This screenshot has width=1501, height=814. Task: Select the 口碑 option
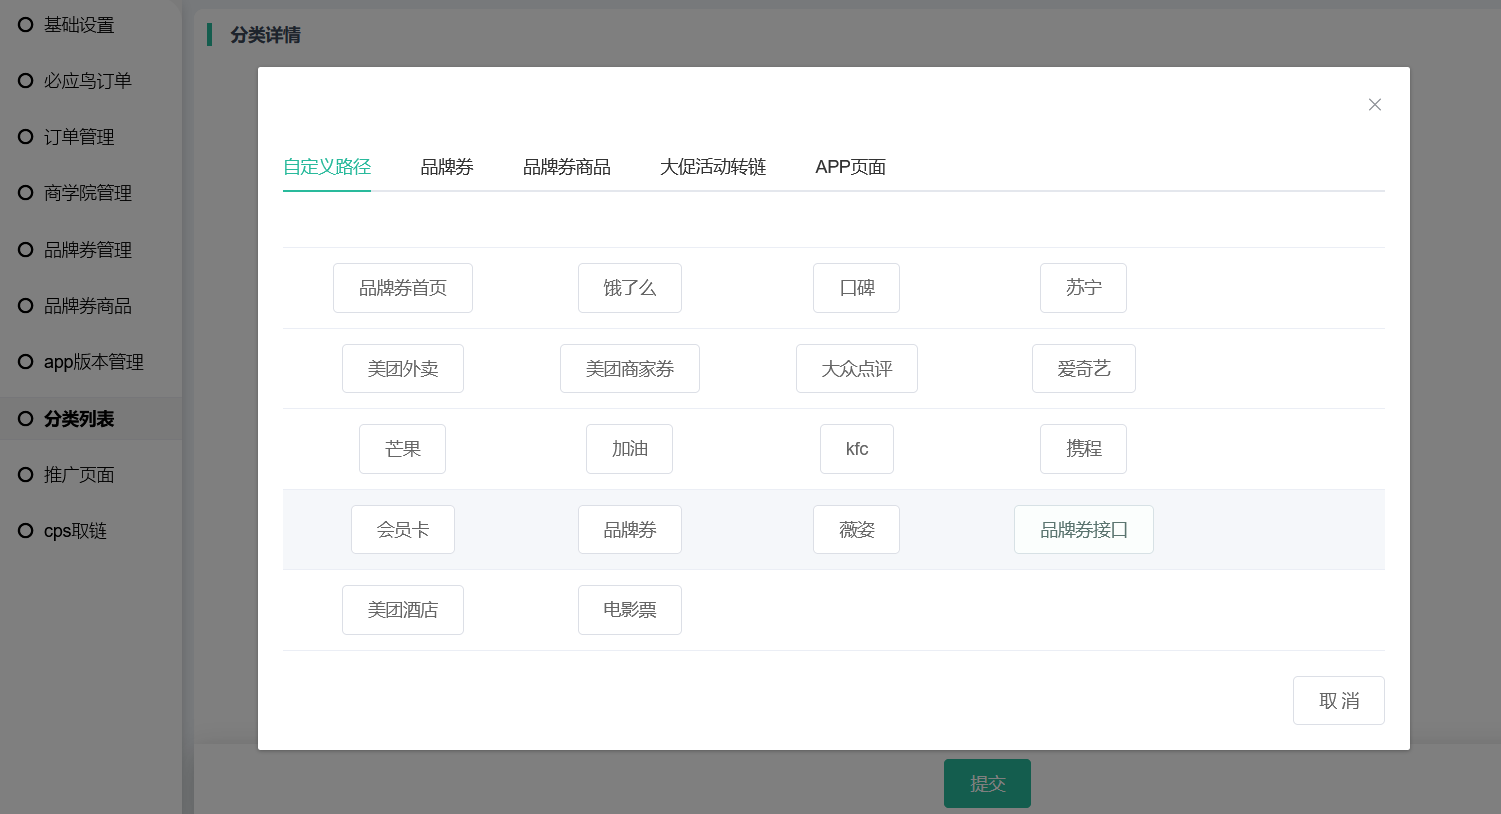pos(857,288)
